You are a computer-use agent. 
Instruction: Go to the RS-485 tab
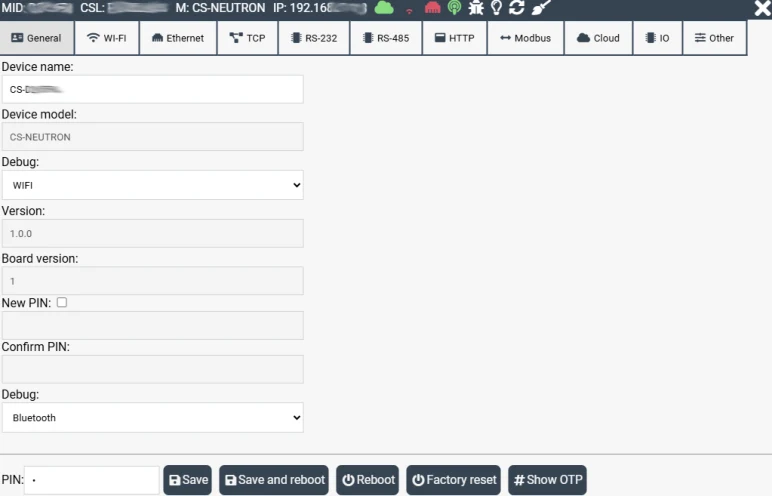point(386,38)
